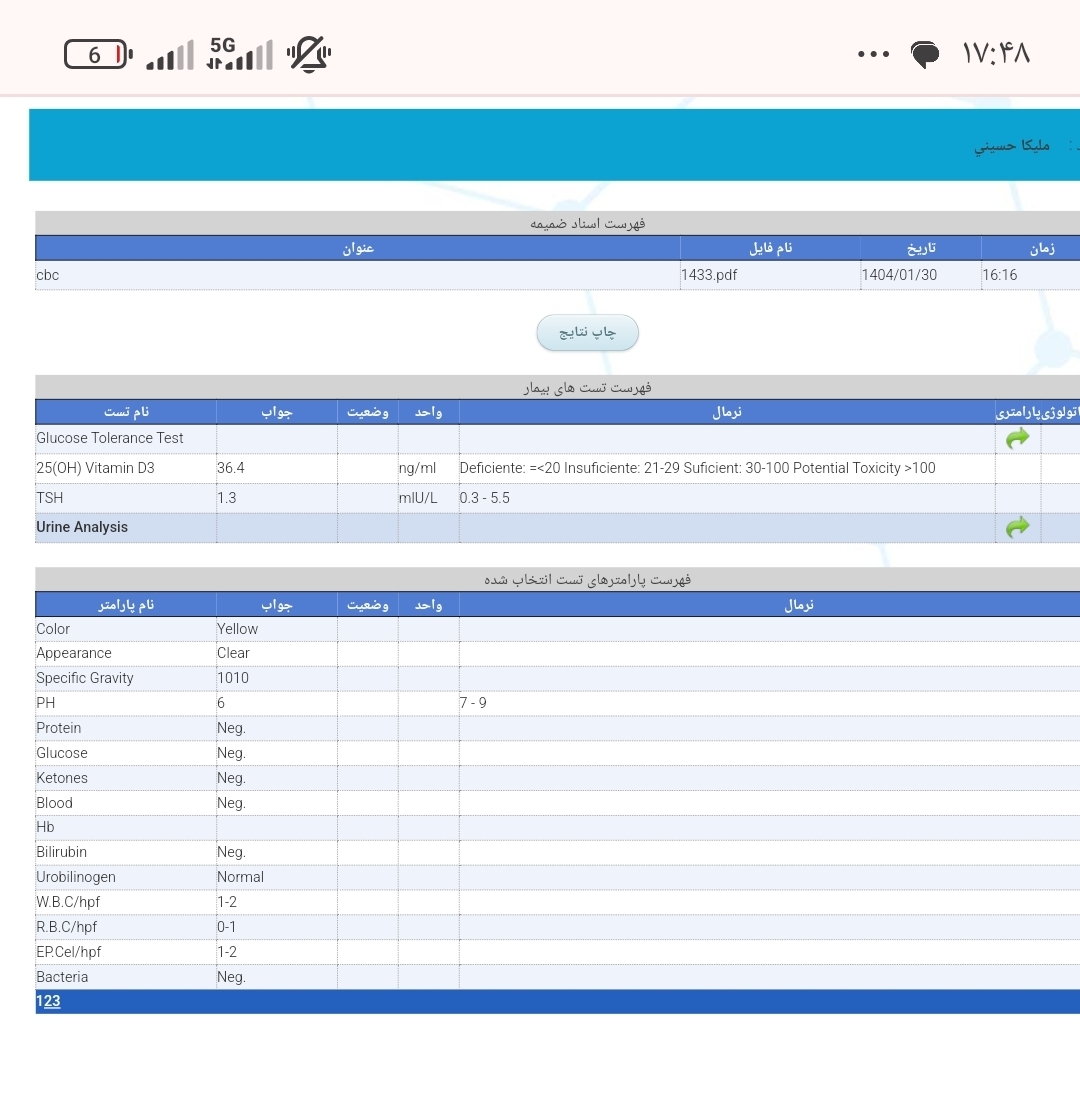The width and height of the screenshot is (1080, 1104).
Task: Click the Yellow color value
Action: (x=237, y=629)
